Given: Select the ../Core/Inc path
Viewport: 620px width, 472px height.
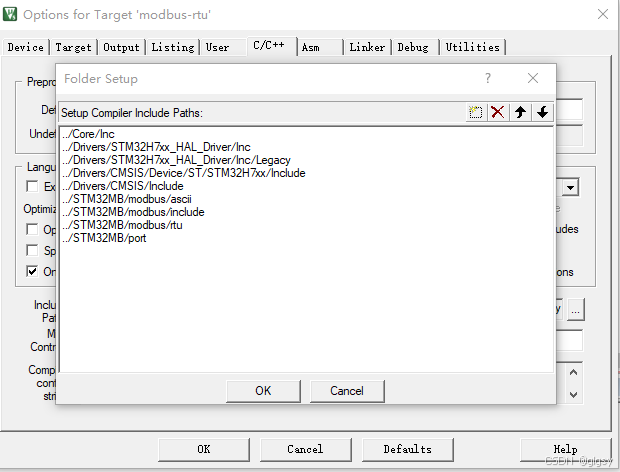Looking at the screenshot, I should pos(88,134).
